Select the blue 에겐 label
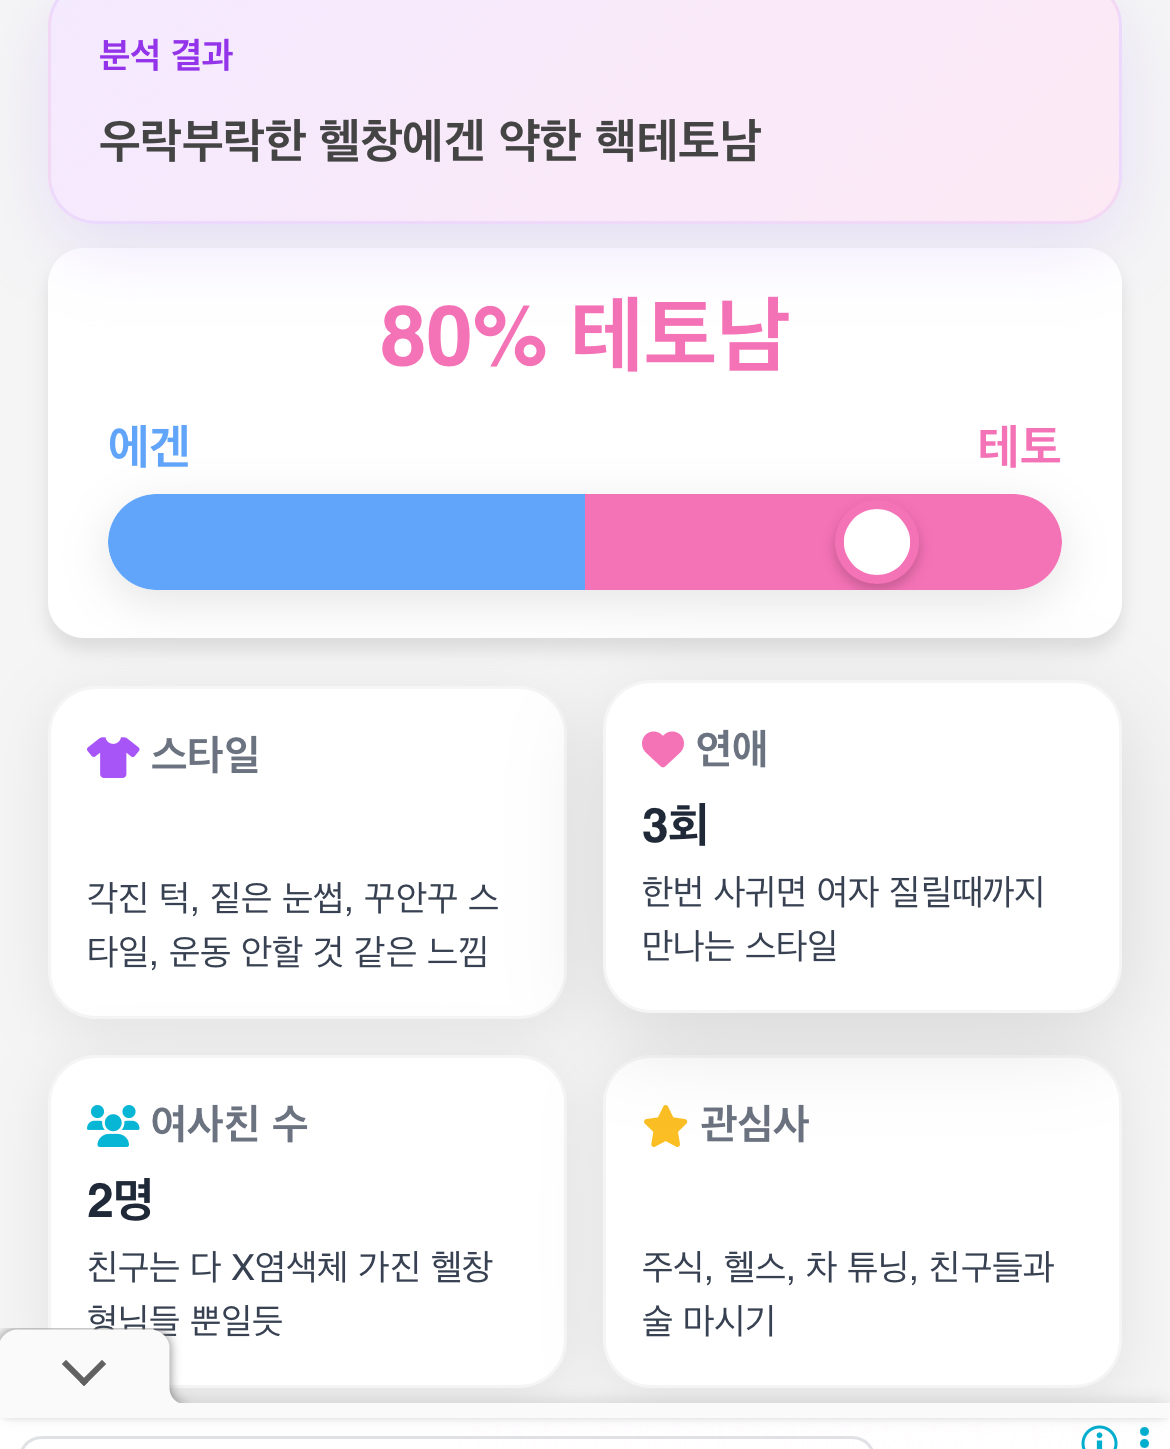 149,445
